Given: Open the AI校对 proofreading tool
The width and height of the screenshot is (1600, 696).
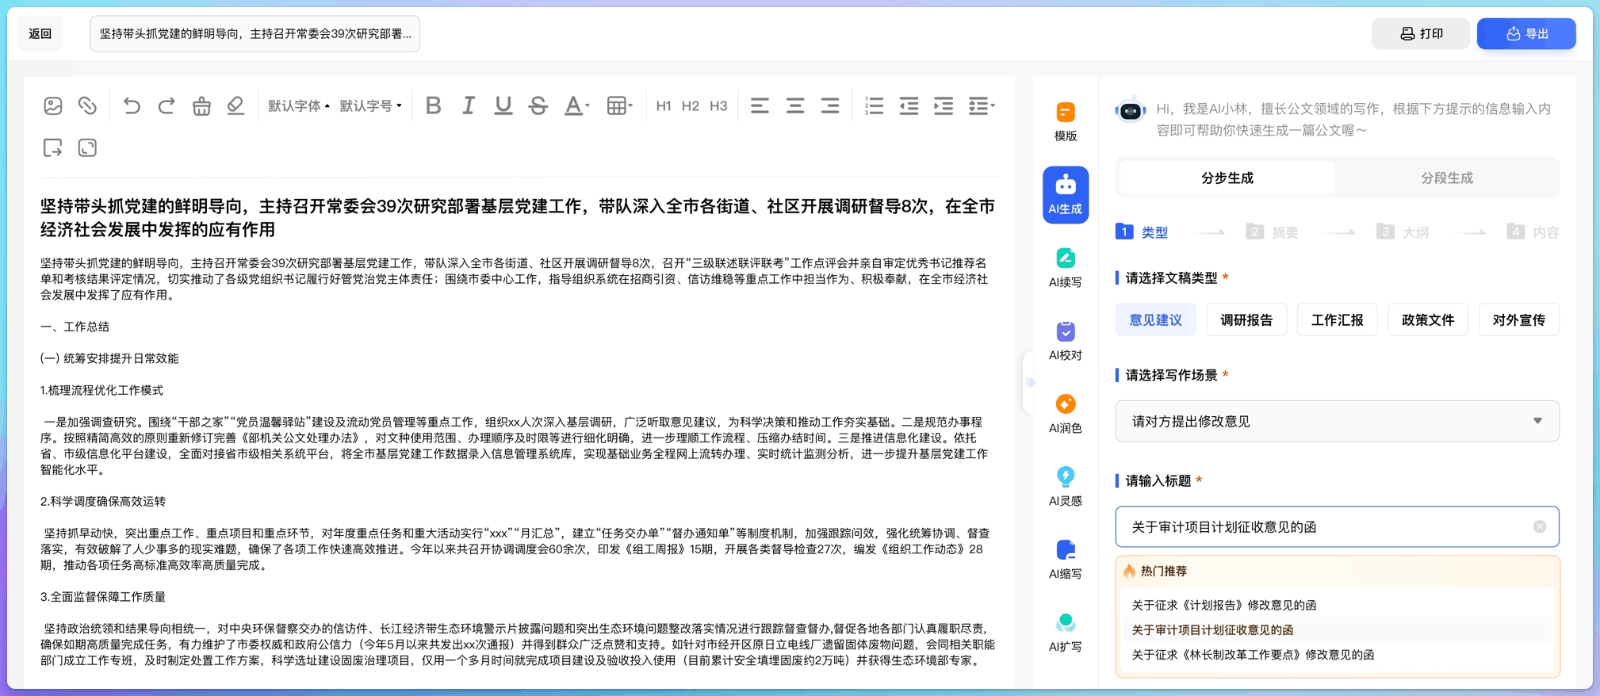Looking at the screenshot, I should tap(1065, 340).
